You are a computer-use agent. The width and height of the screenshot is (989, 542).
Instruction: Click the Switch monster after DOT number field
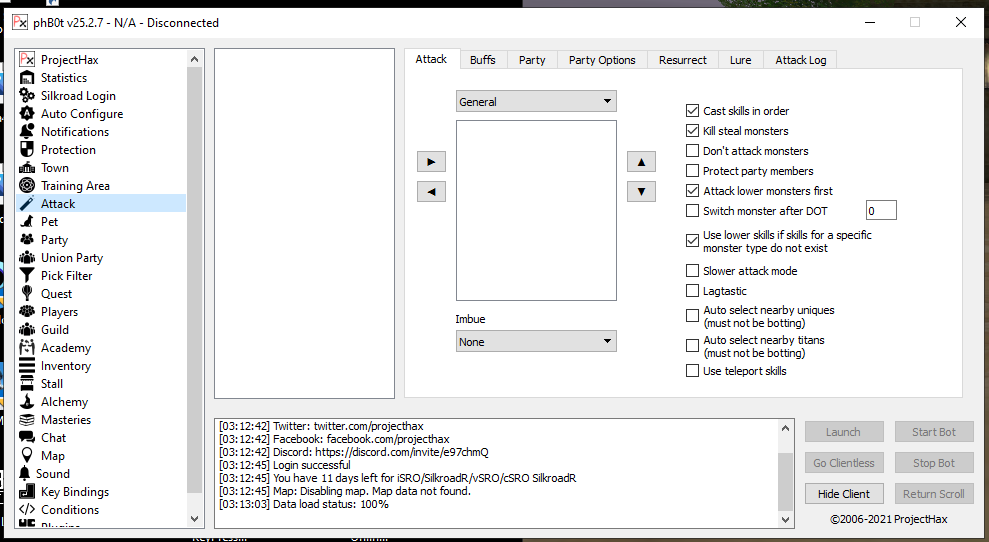click(x=881, y=211)
